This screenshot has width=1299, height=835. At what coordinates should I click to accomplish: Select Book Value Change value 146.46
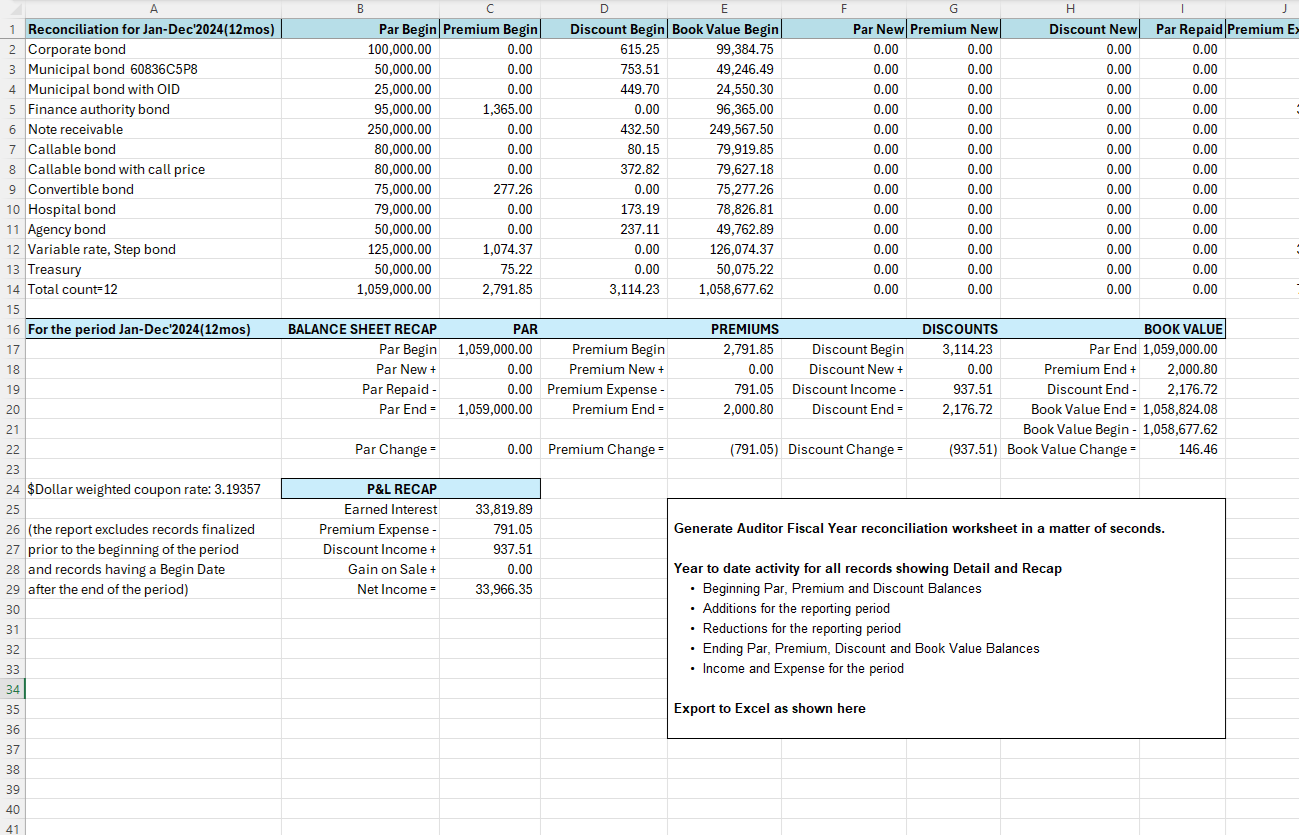(1182, 449)
